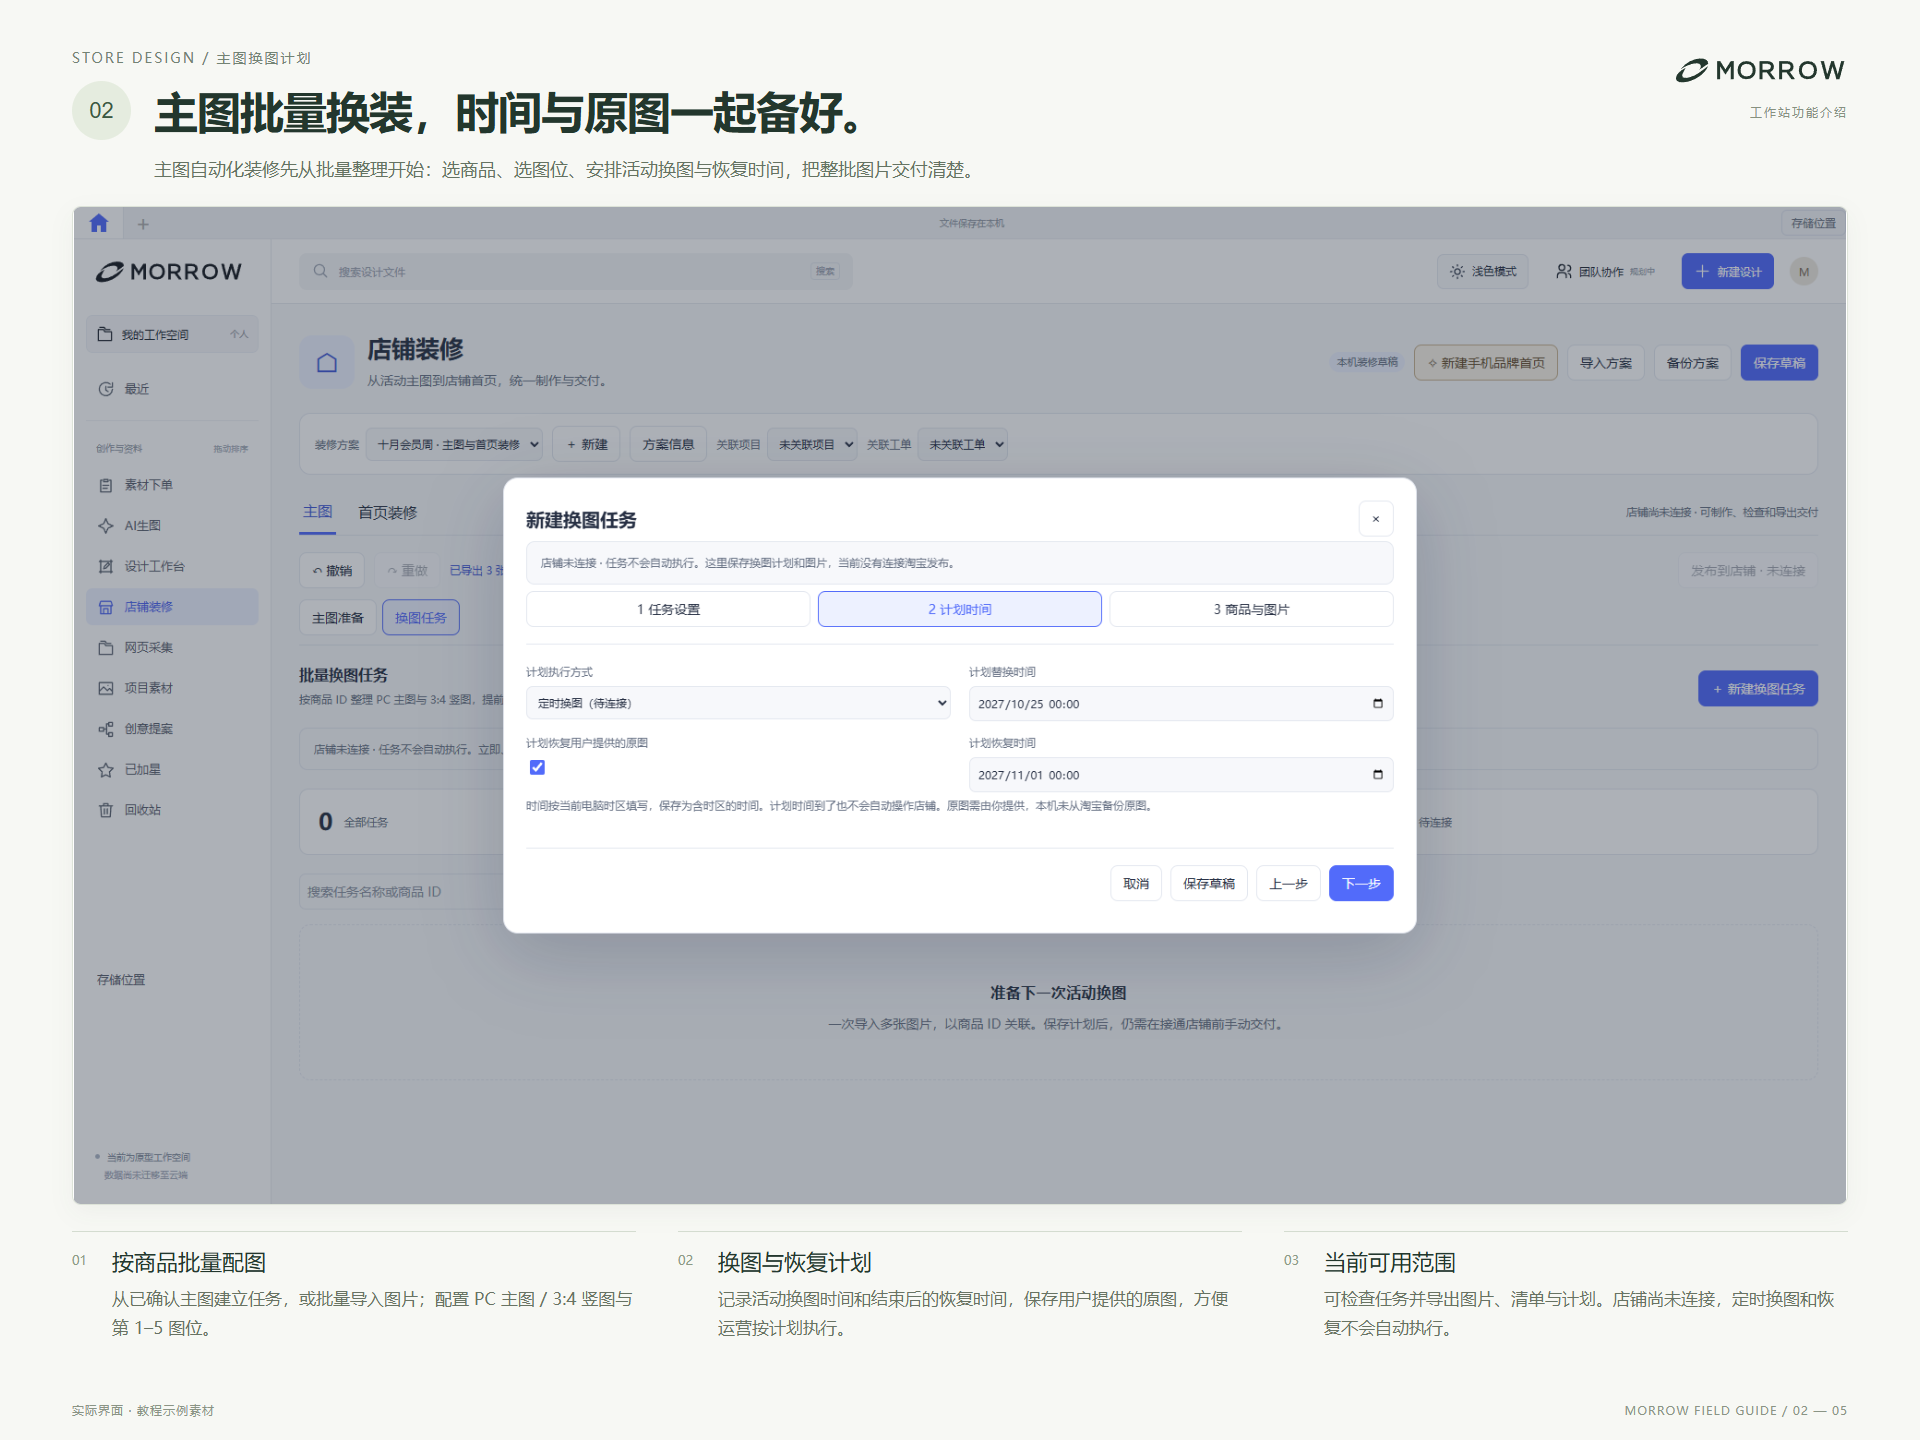
Task: Click the 设计工作台 icon
Action: click(106, 566)
